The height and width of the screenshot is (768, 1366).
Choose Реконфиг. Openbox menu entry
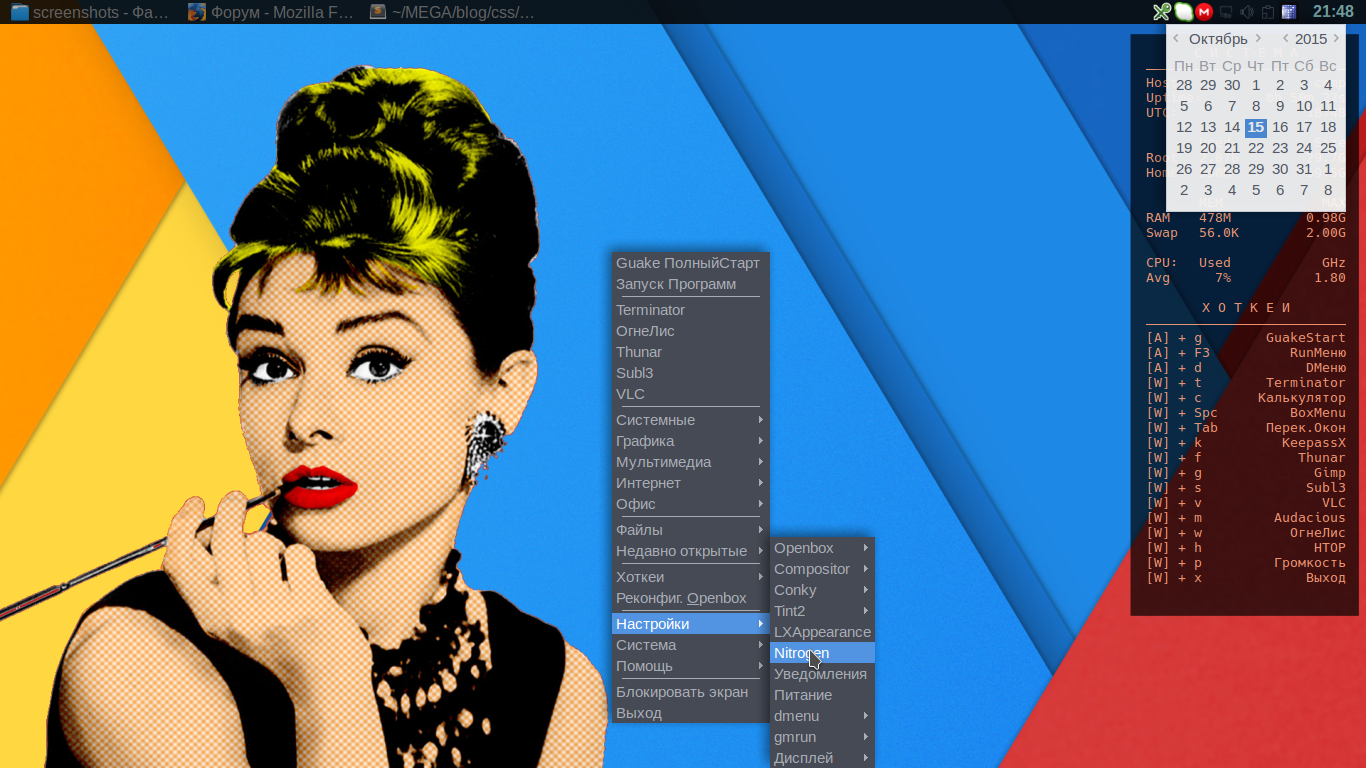(690, 598)
